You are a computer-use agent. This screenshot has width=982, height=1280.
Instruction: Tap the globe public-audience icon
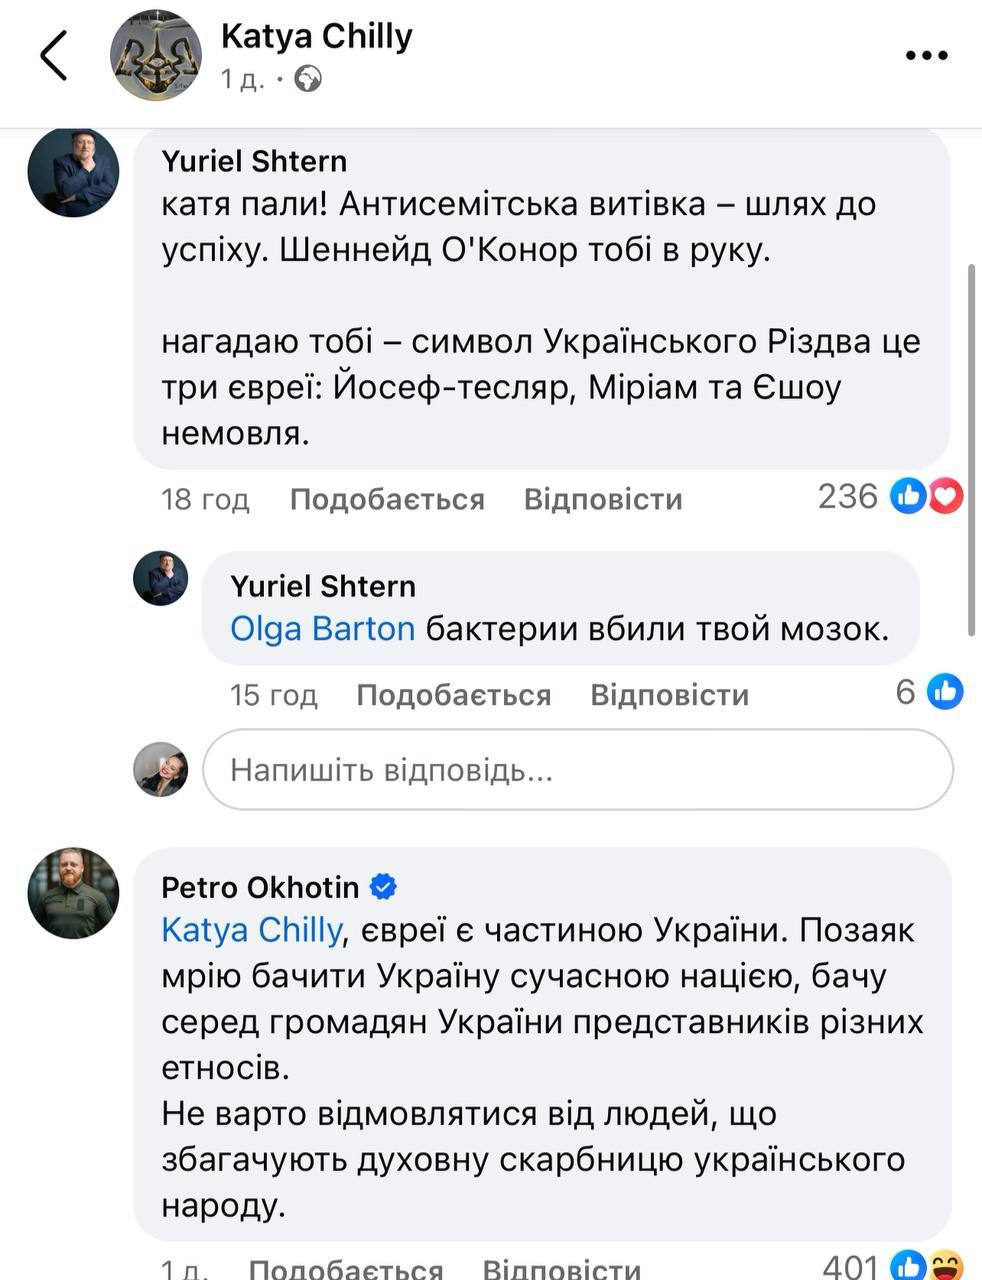308,79
